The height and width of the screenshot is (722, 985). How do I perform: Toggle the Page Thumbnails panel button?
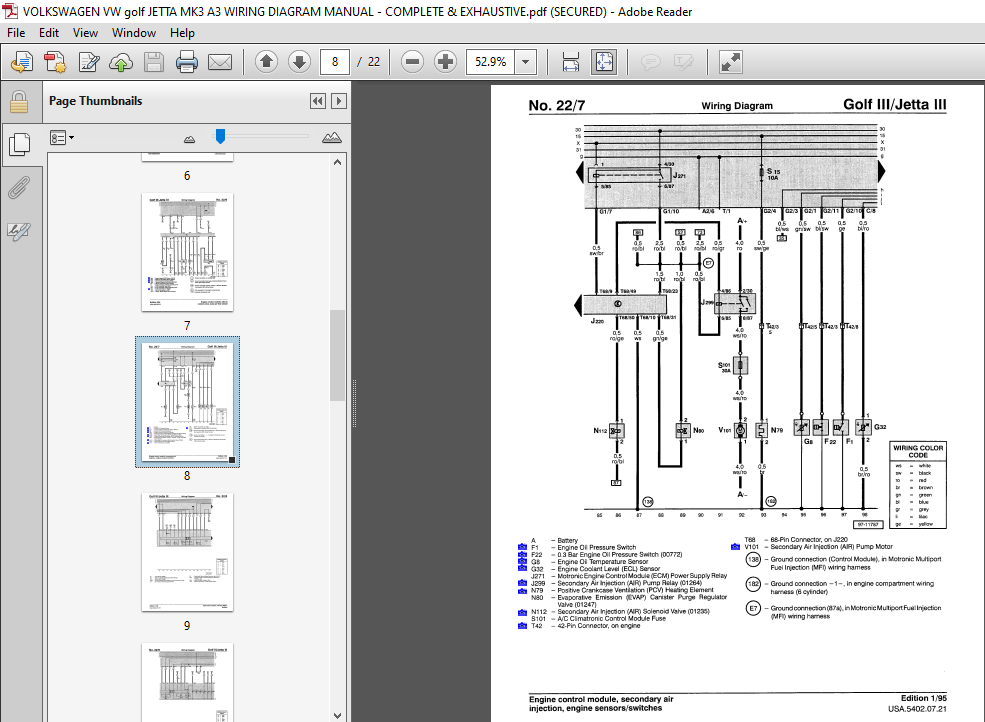[19, 144]
